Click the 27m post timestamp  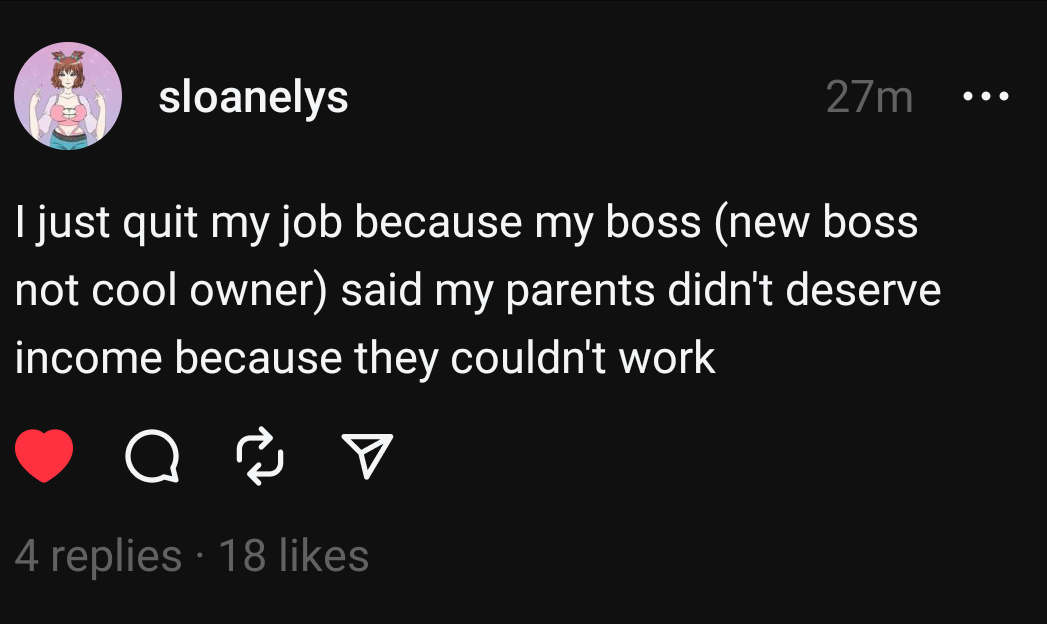point(869,97)
